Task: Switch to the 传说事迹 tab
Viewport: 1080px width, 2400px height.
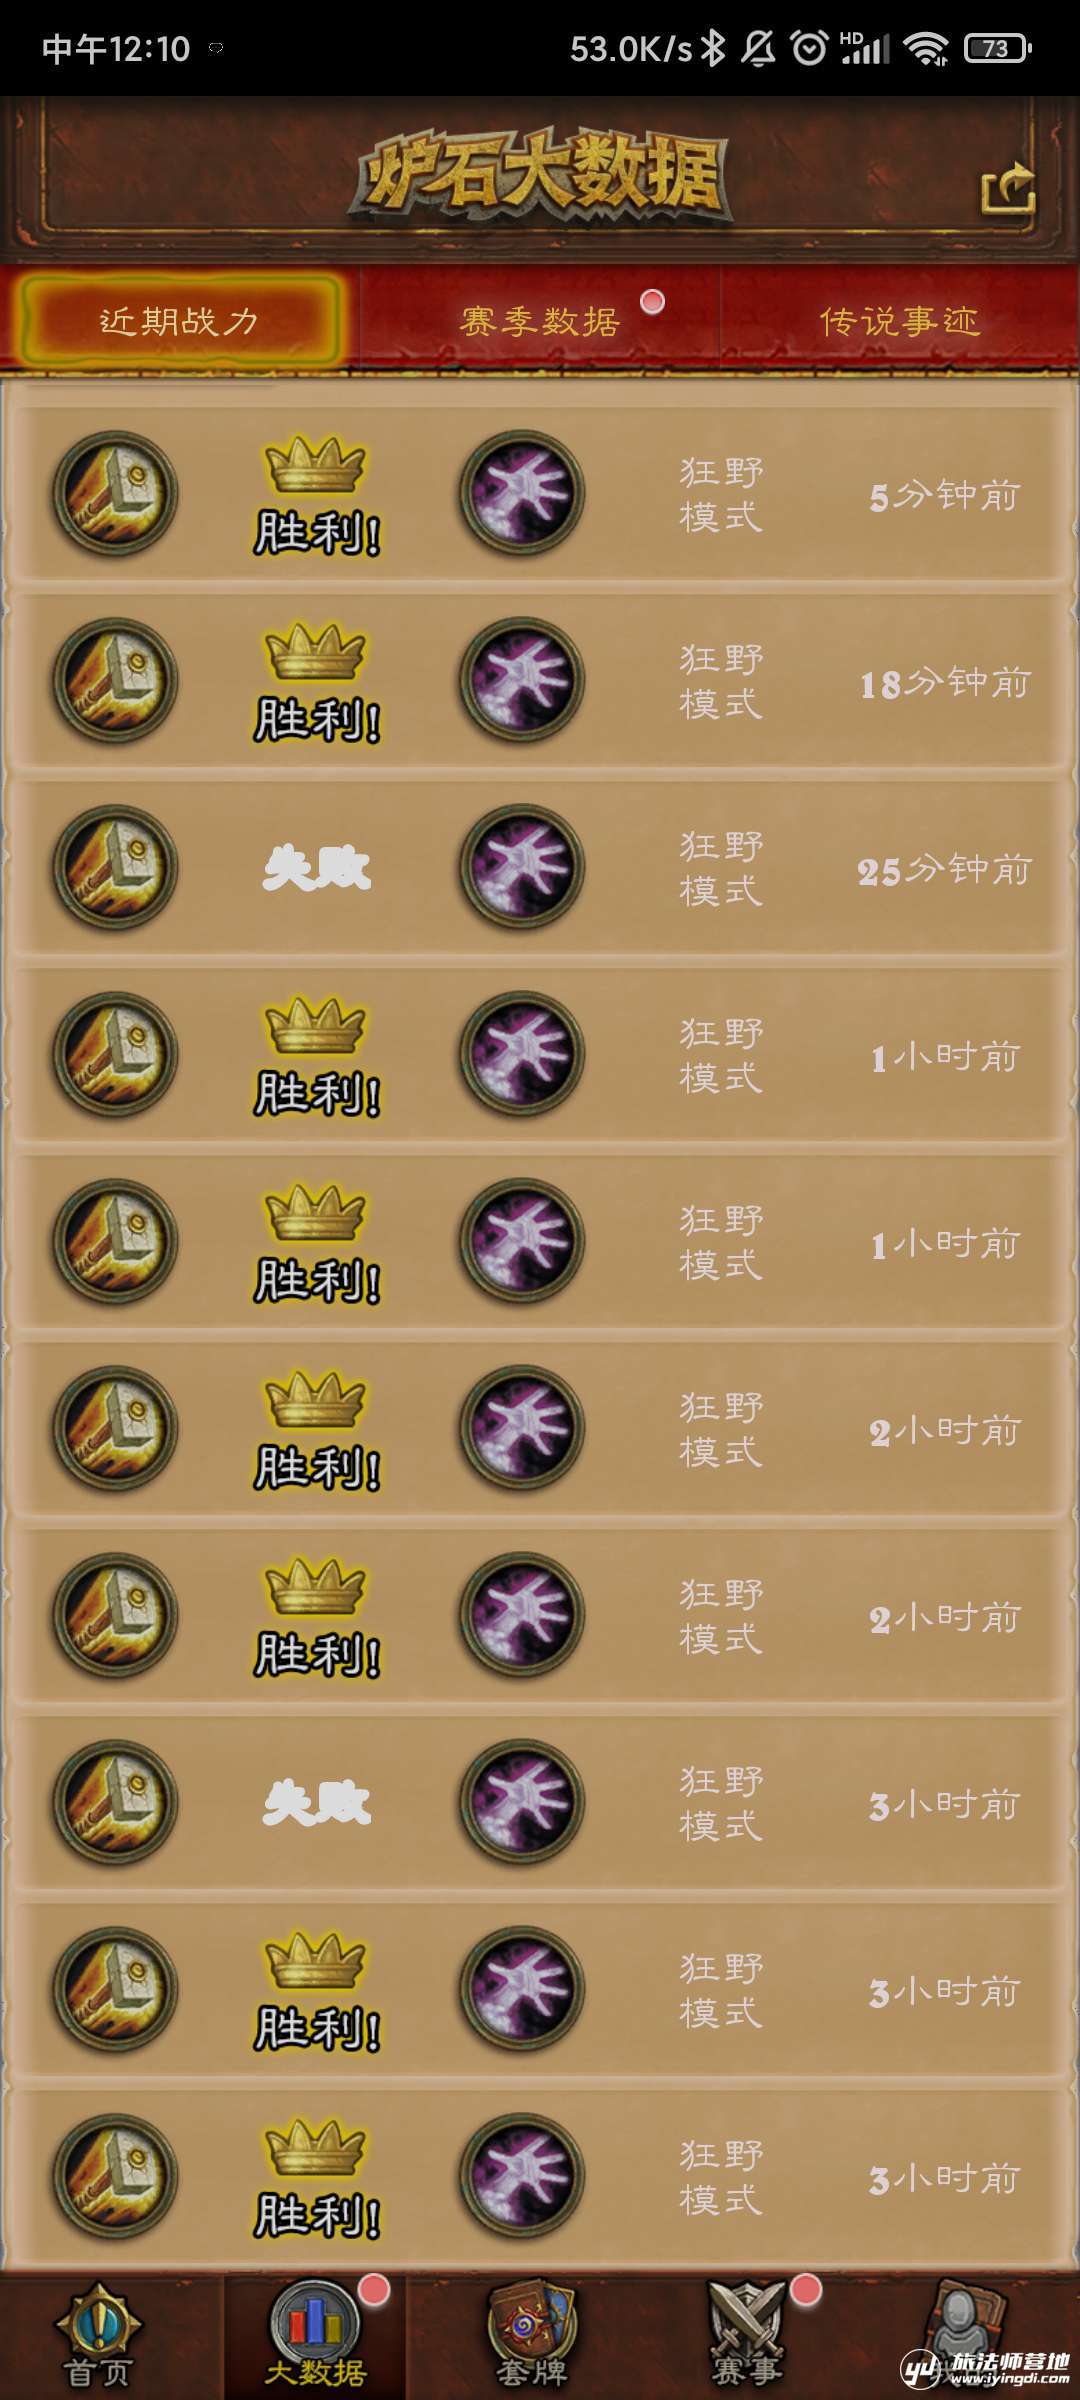Action: [x=899, y=321]
